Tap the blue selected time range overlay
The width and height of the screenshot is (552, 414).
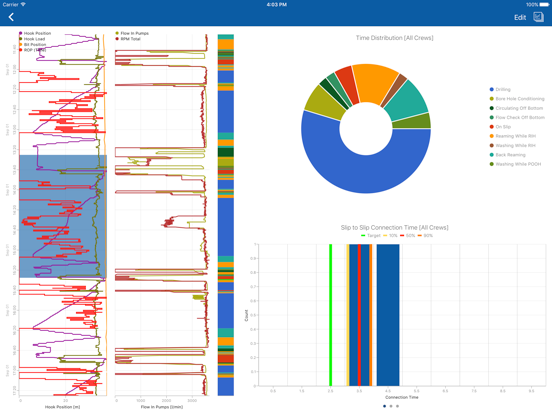point(63,216)
